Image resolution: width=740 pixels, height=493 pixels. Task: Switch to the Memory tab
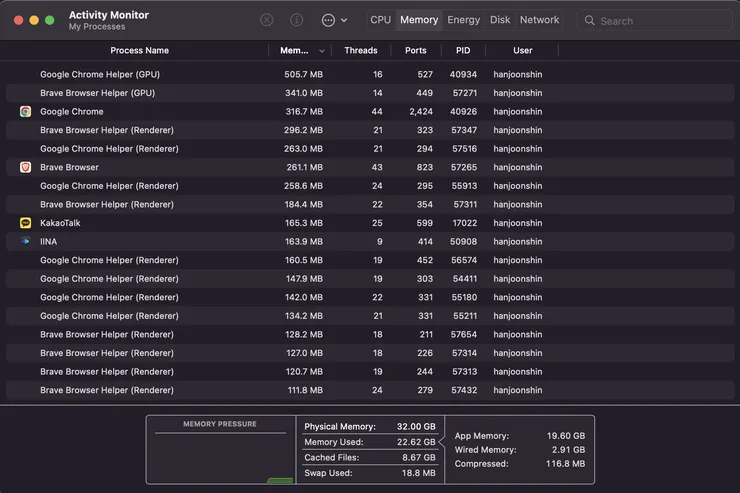[419, 20]
